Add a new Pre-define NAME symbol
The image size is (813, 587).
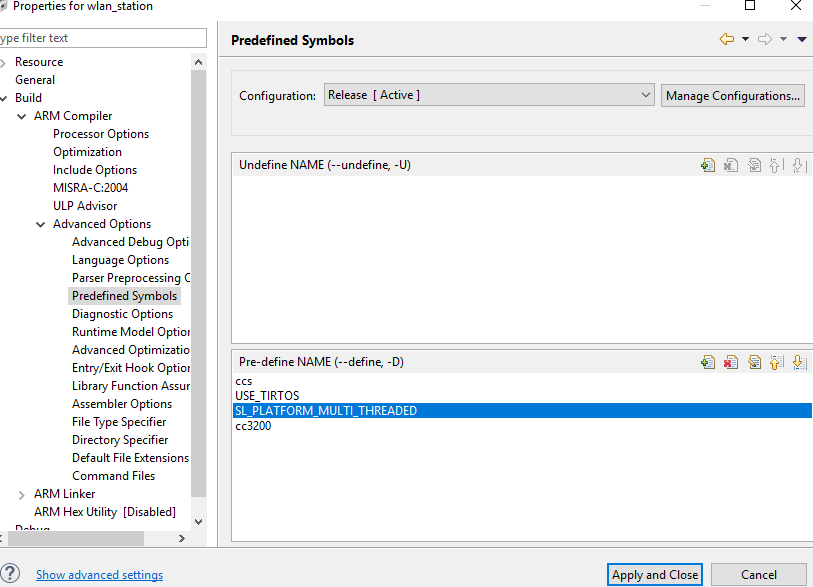708,362
